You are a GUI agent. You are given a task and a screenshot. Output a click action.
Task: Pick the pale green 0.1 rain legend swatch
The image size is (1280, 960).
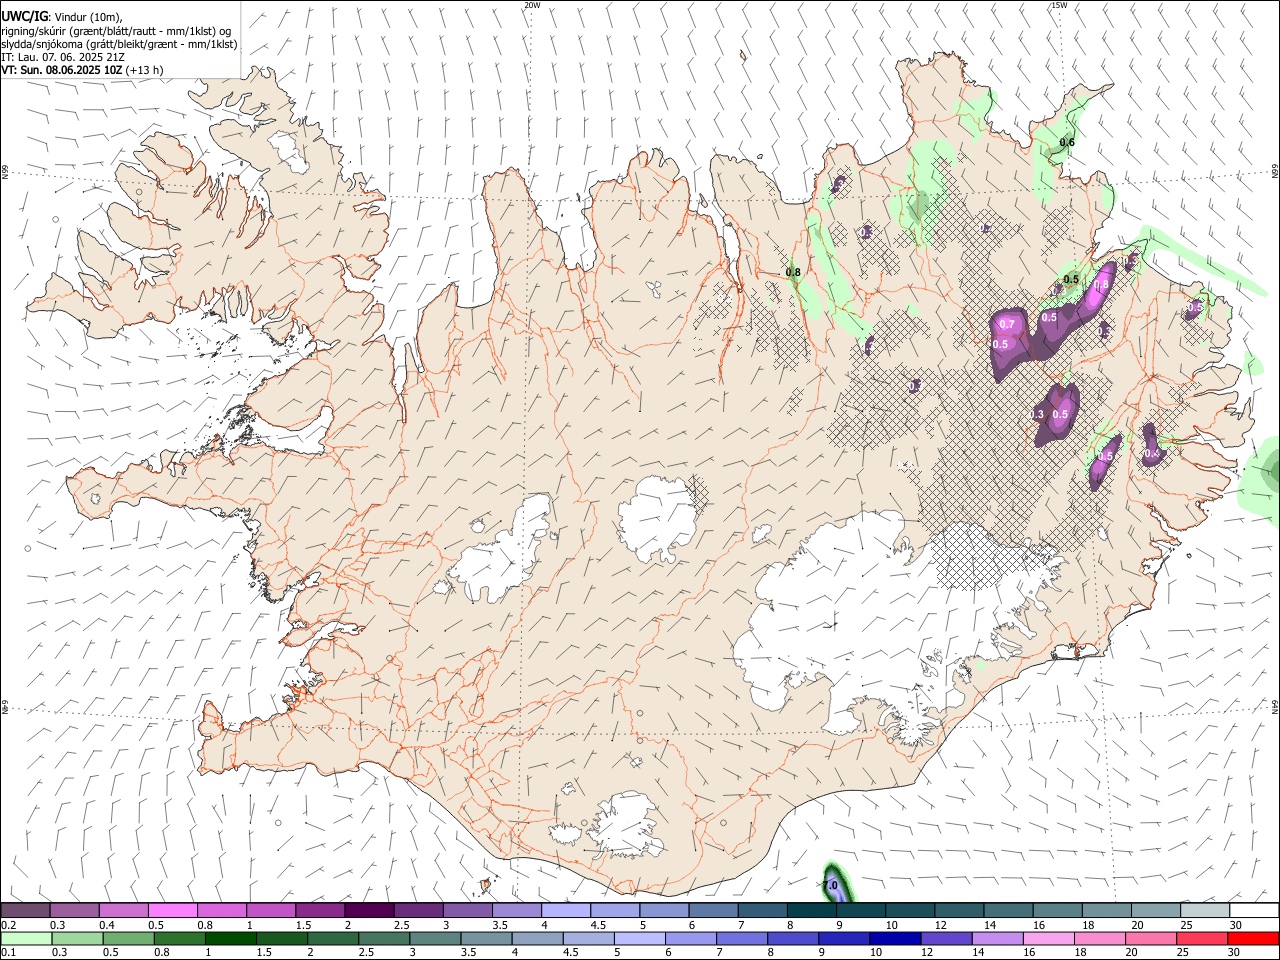click(25, 939)
